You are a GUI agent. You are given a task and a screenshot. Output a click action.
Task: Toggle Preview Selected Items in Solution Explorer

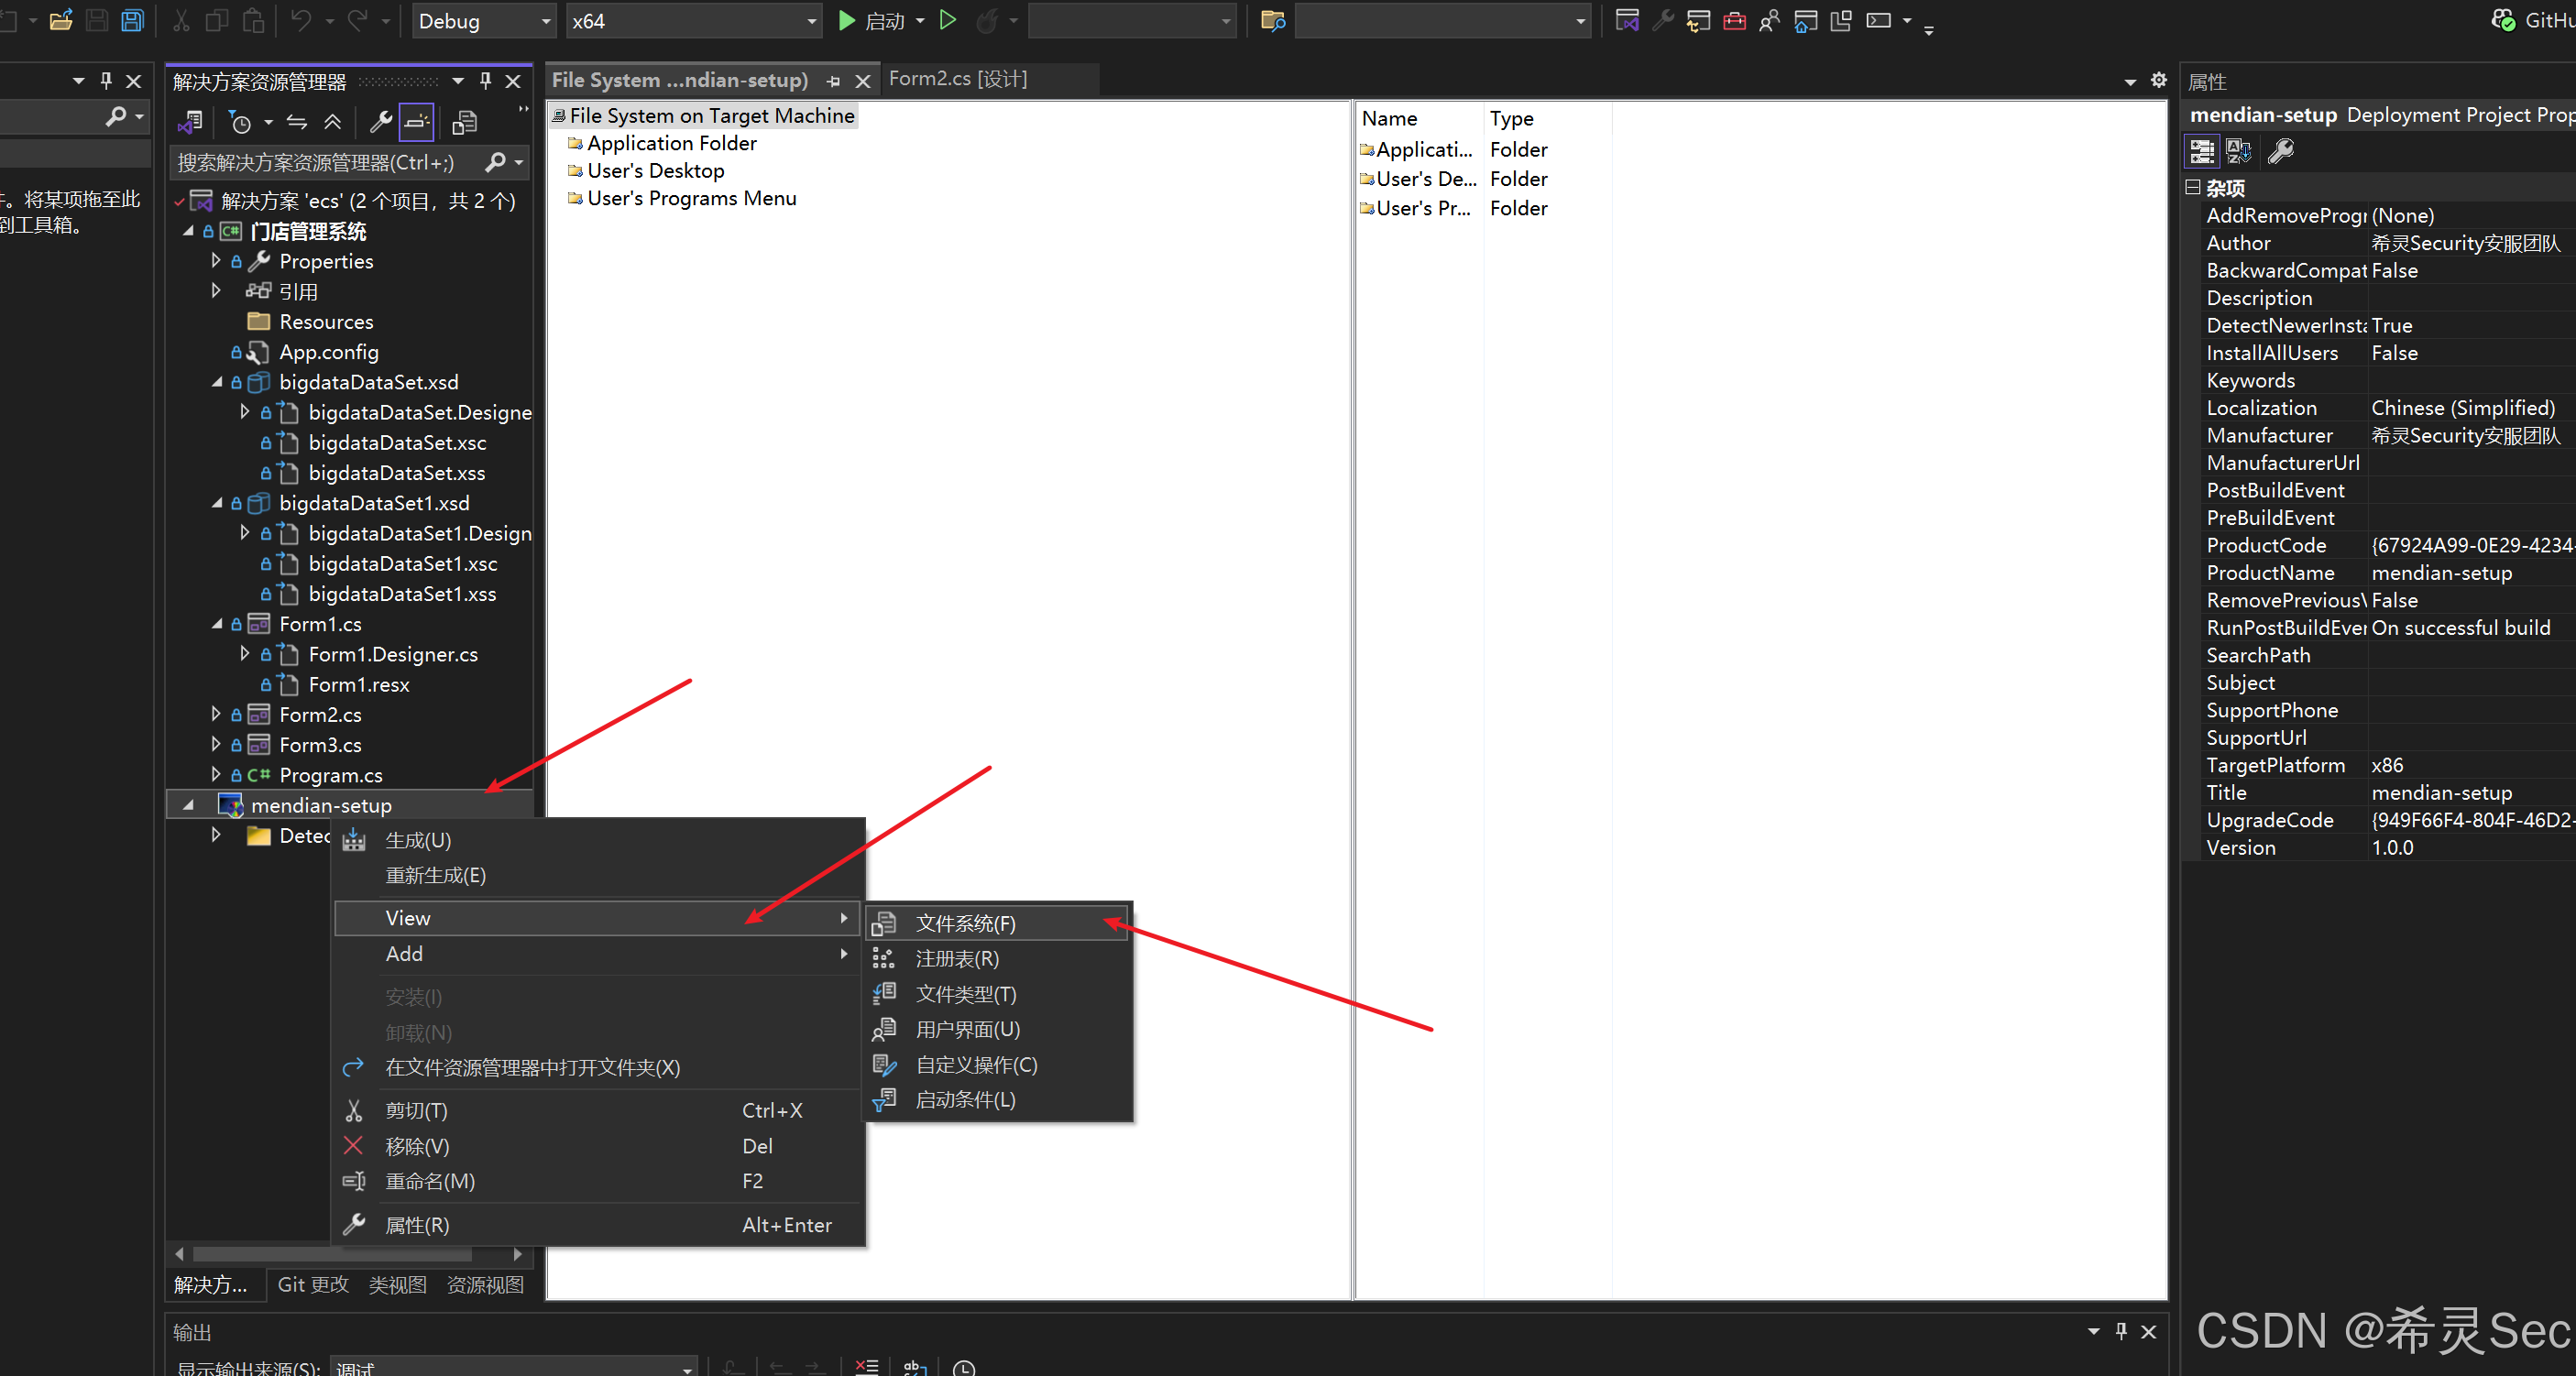(x=416, y=122)
